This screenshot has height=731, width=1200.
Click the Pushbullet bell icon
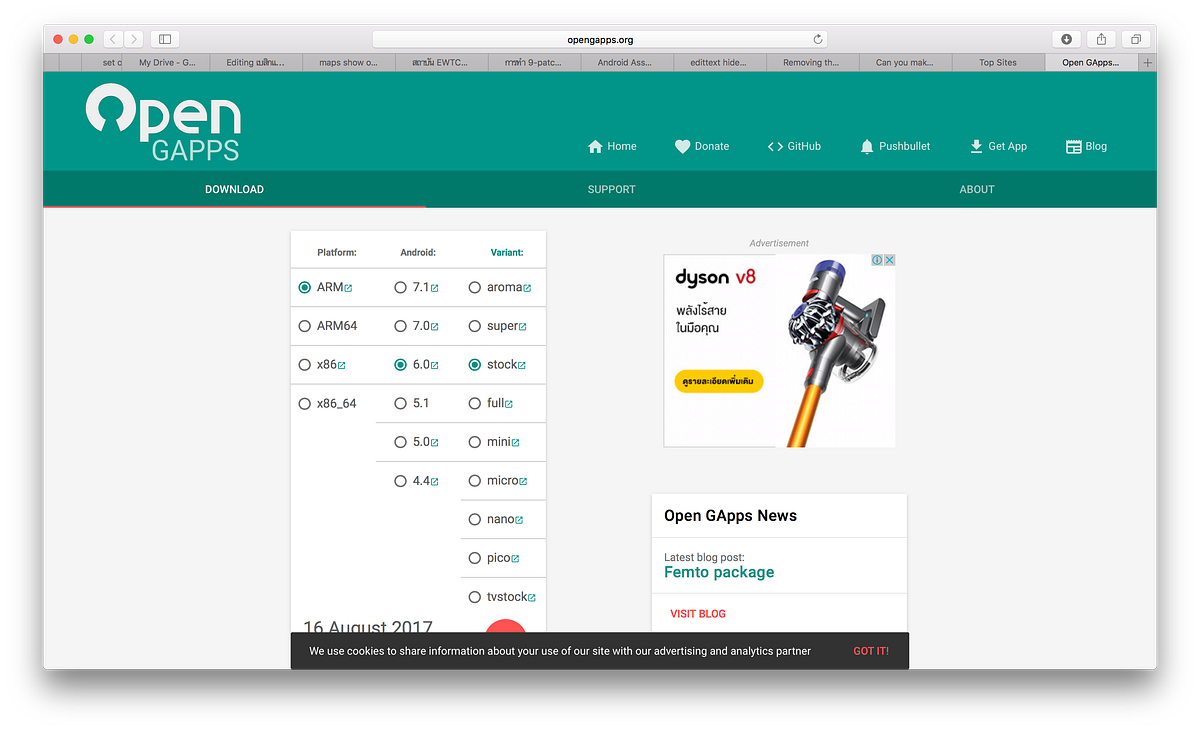pos(866,146)
